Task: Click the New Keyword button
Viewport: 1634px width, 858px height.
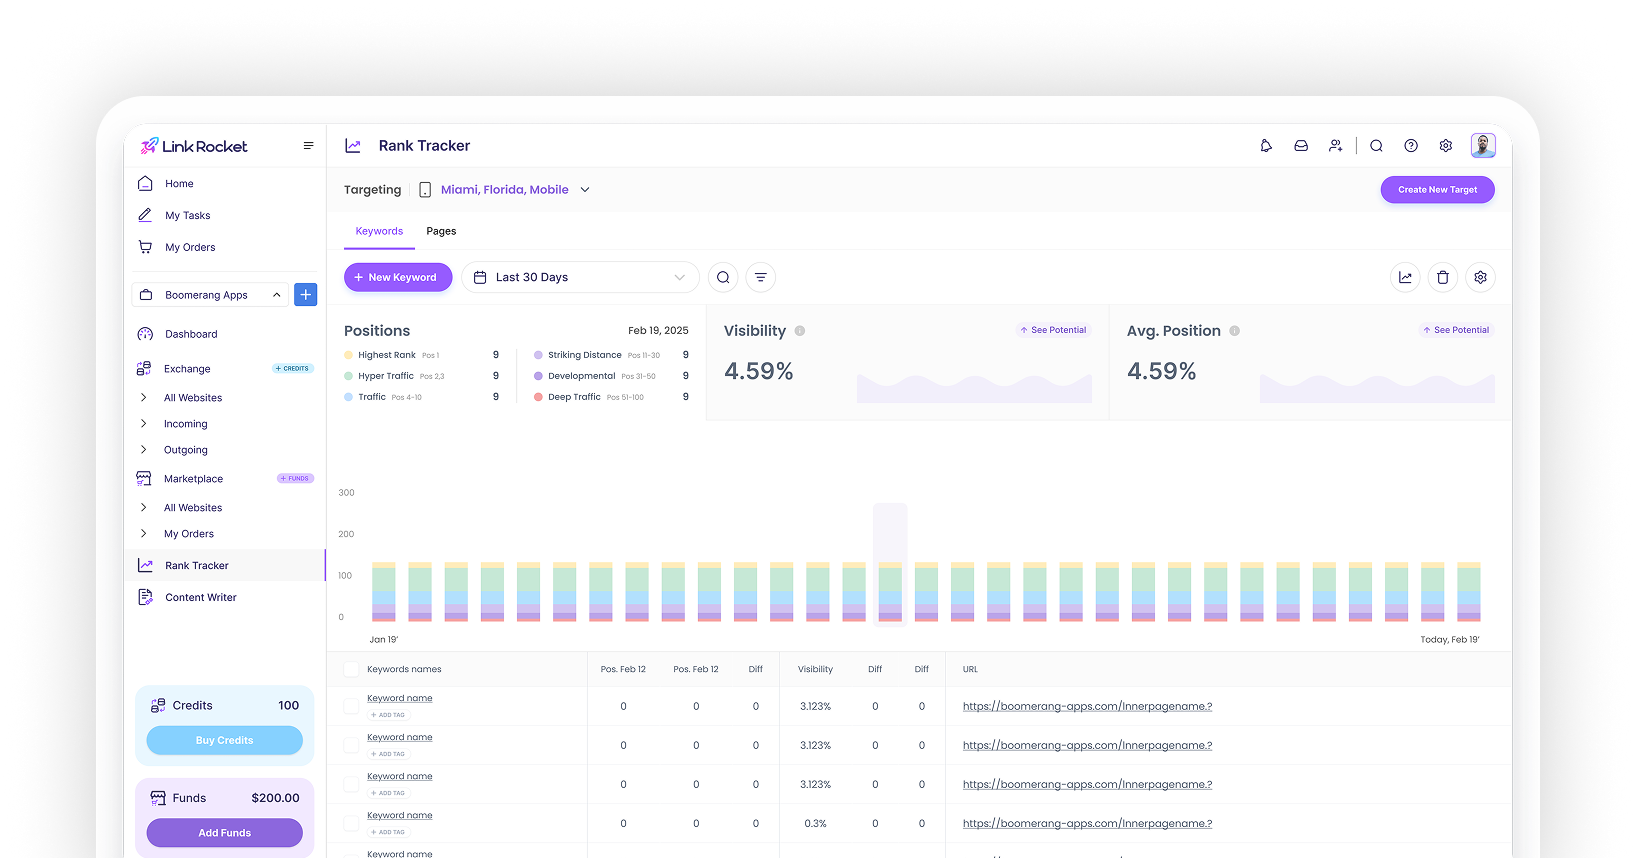Action: click(398, 278)
